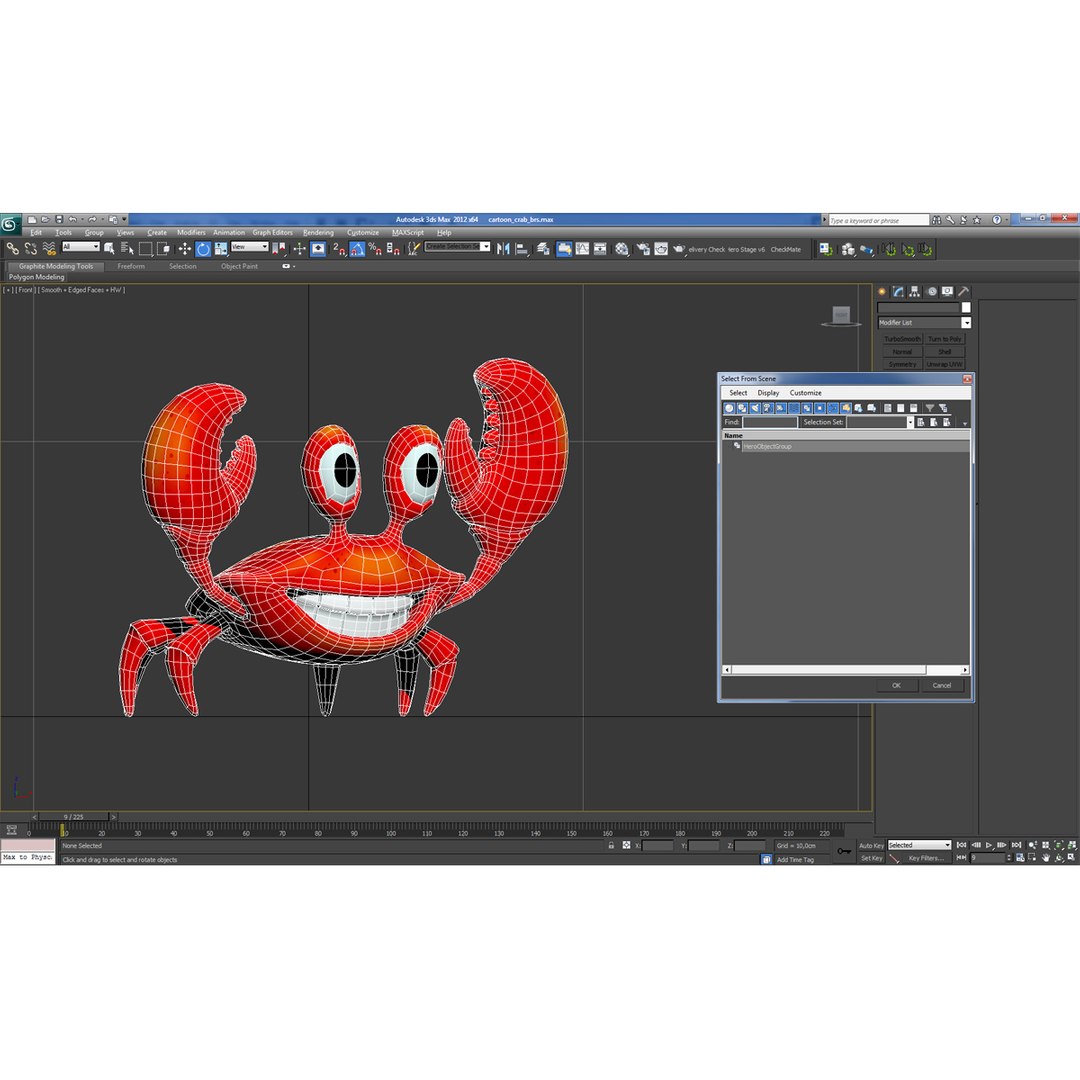This screenshot has width=1080, height=1080.
Task: Click the object color swatch in Modify panel
Action: 966,307
